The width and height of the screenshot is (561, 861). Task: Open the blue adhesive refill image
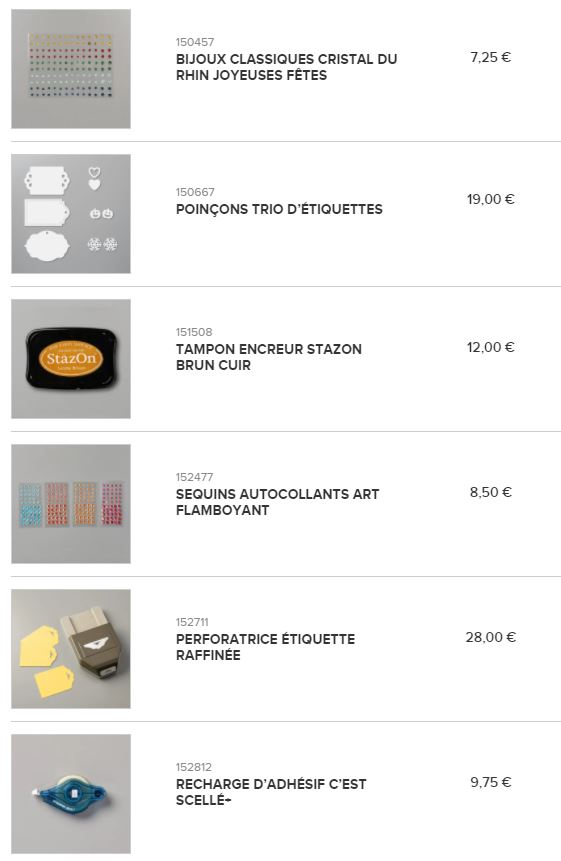tap(71, 793)
